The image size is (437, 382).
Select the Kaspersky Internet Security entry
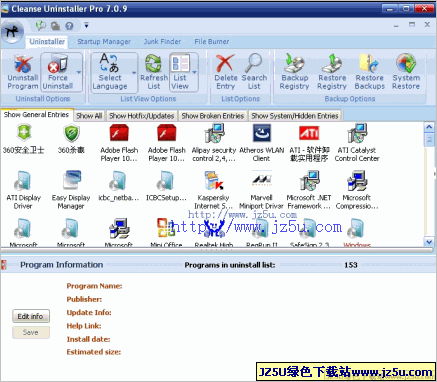pyautogui.click(x=214, y=190)
